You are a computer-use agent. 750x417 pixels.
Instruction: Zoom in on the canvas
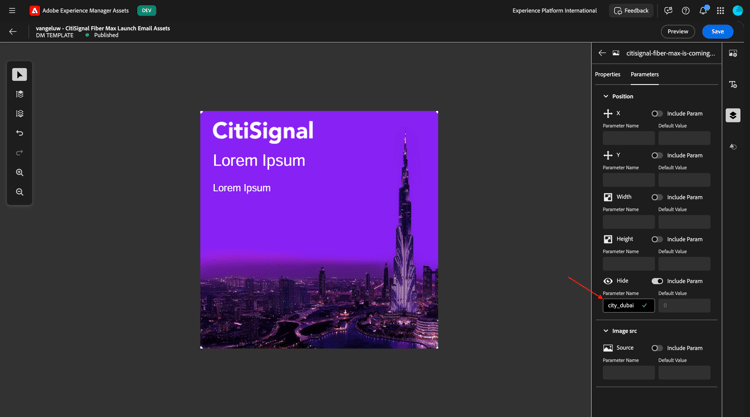click(x=20, y=173)
